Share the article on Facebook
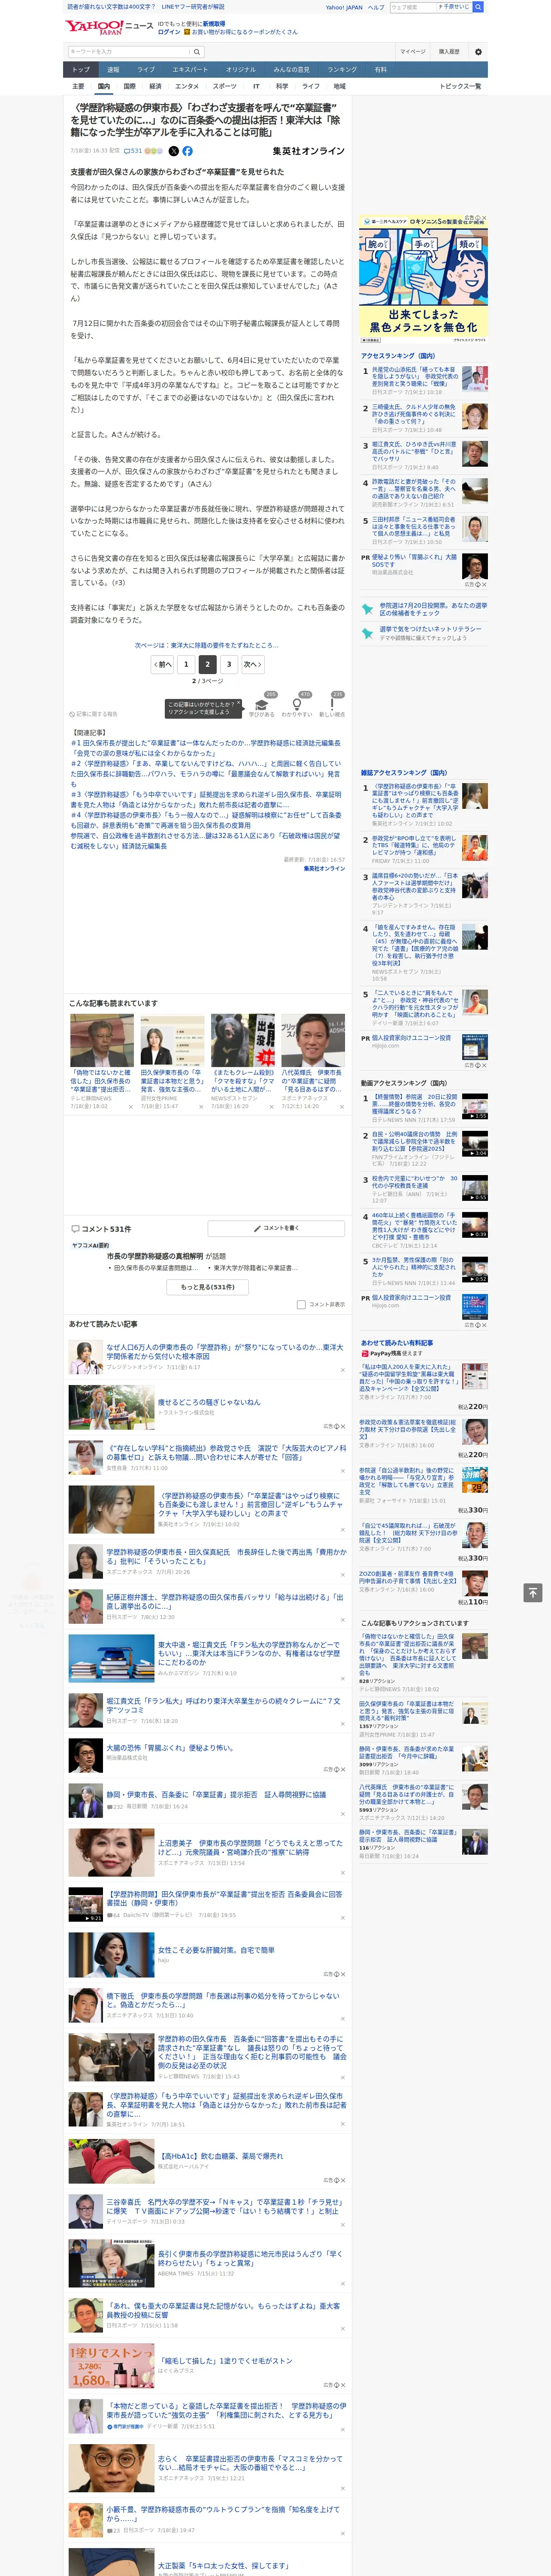 click(187, 151)
